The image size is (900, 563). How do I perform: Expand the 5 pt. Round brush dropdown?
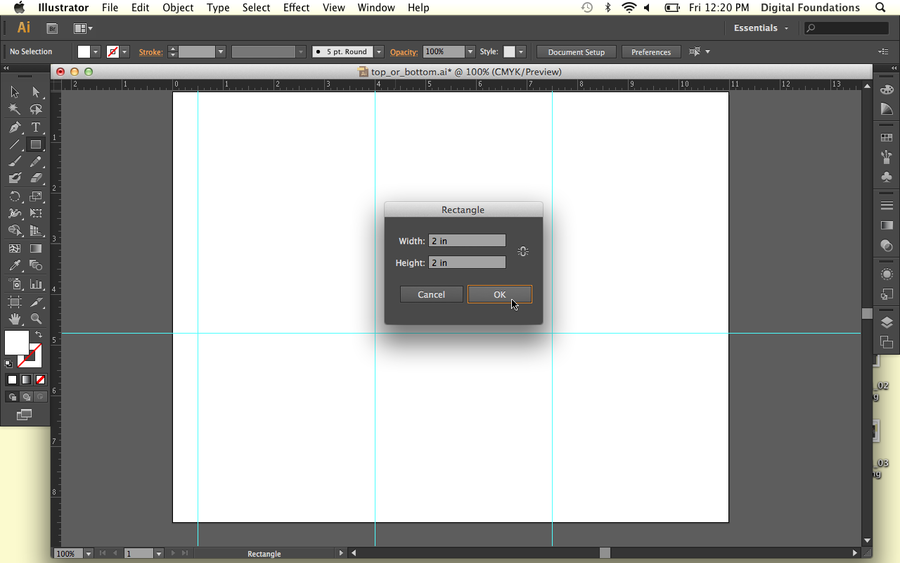pos(378,52)
